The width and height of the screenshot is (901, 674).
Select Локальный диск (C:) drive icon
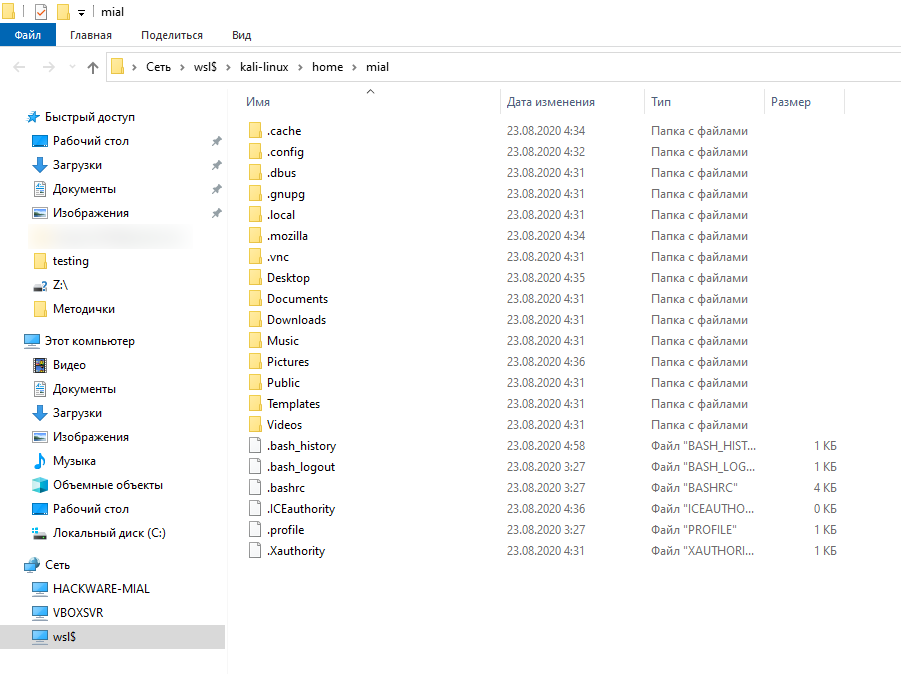pyautogui.click(x=40, y=533)
